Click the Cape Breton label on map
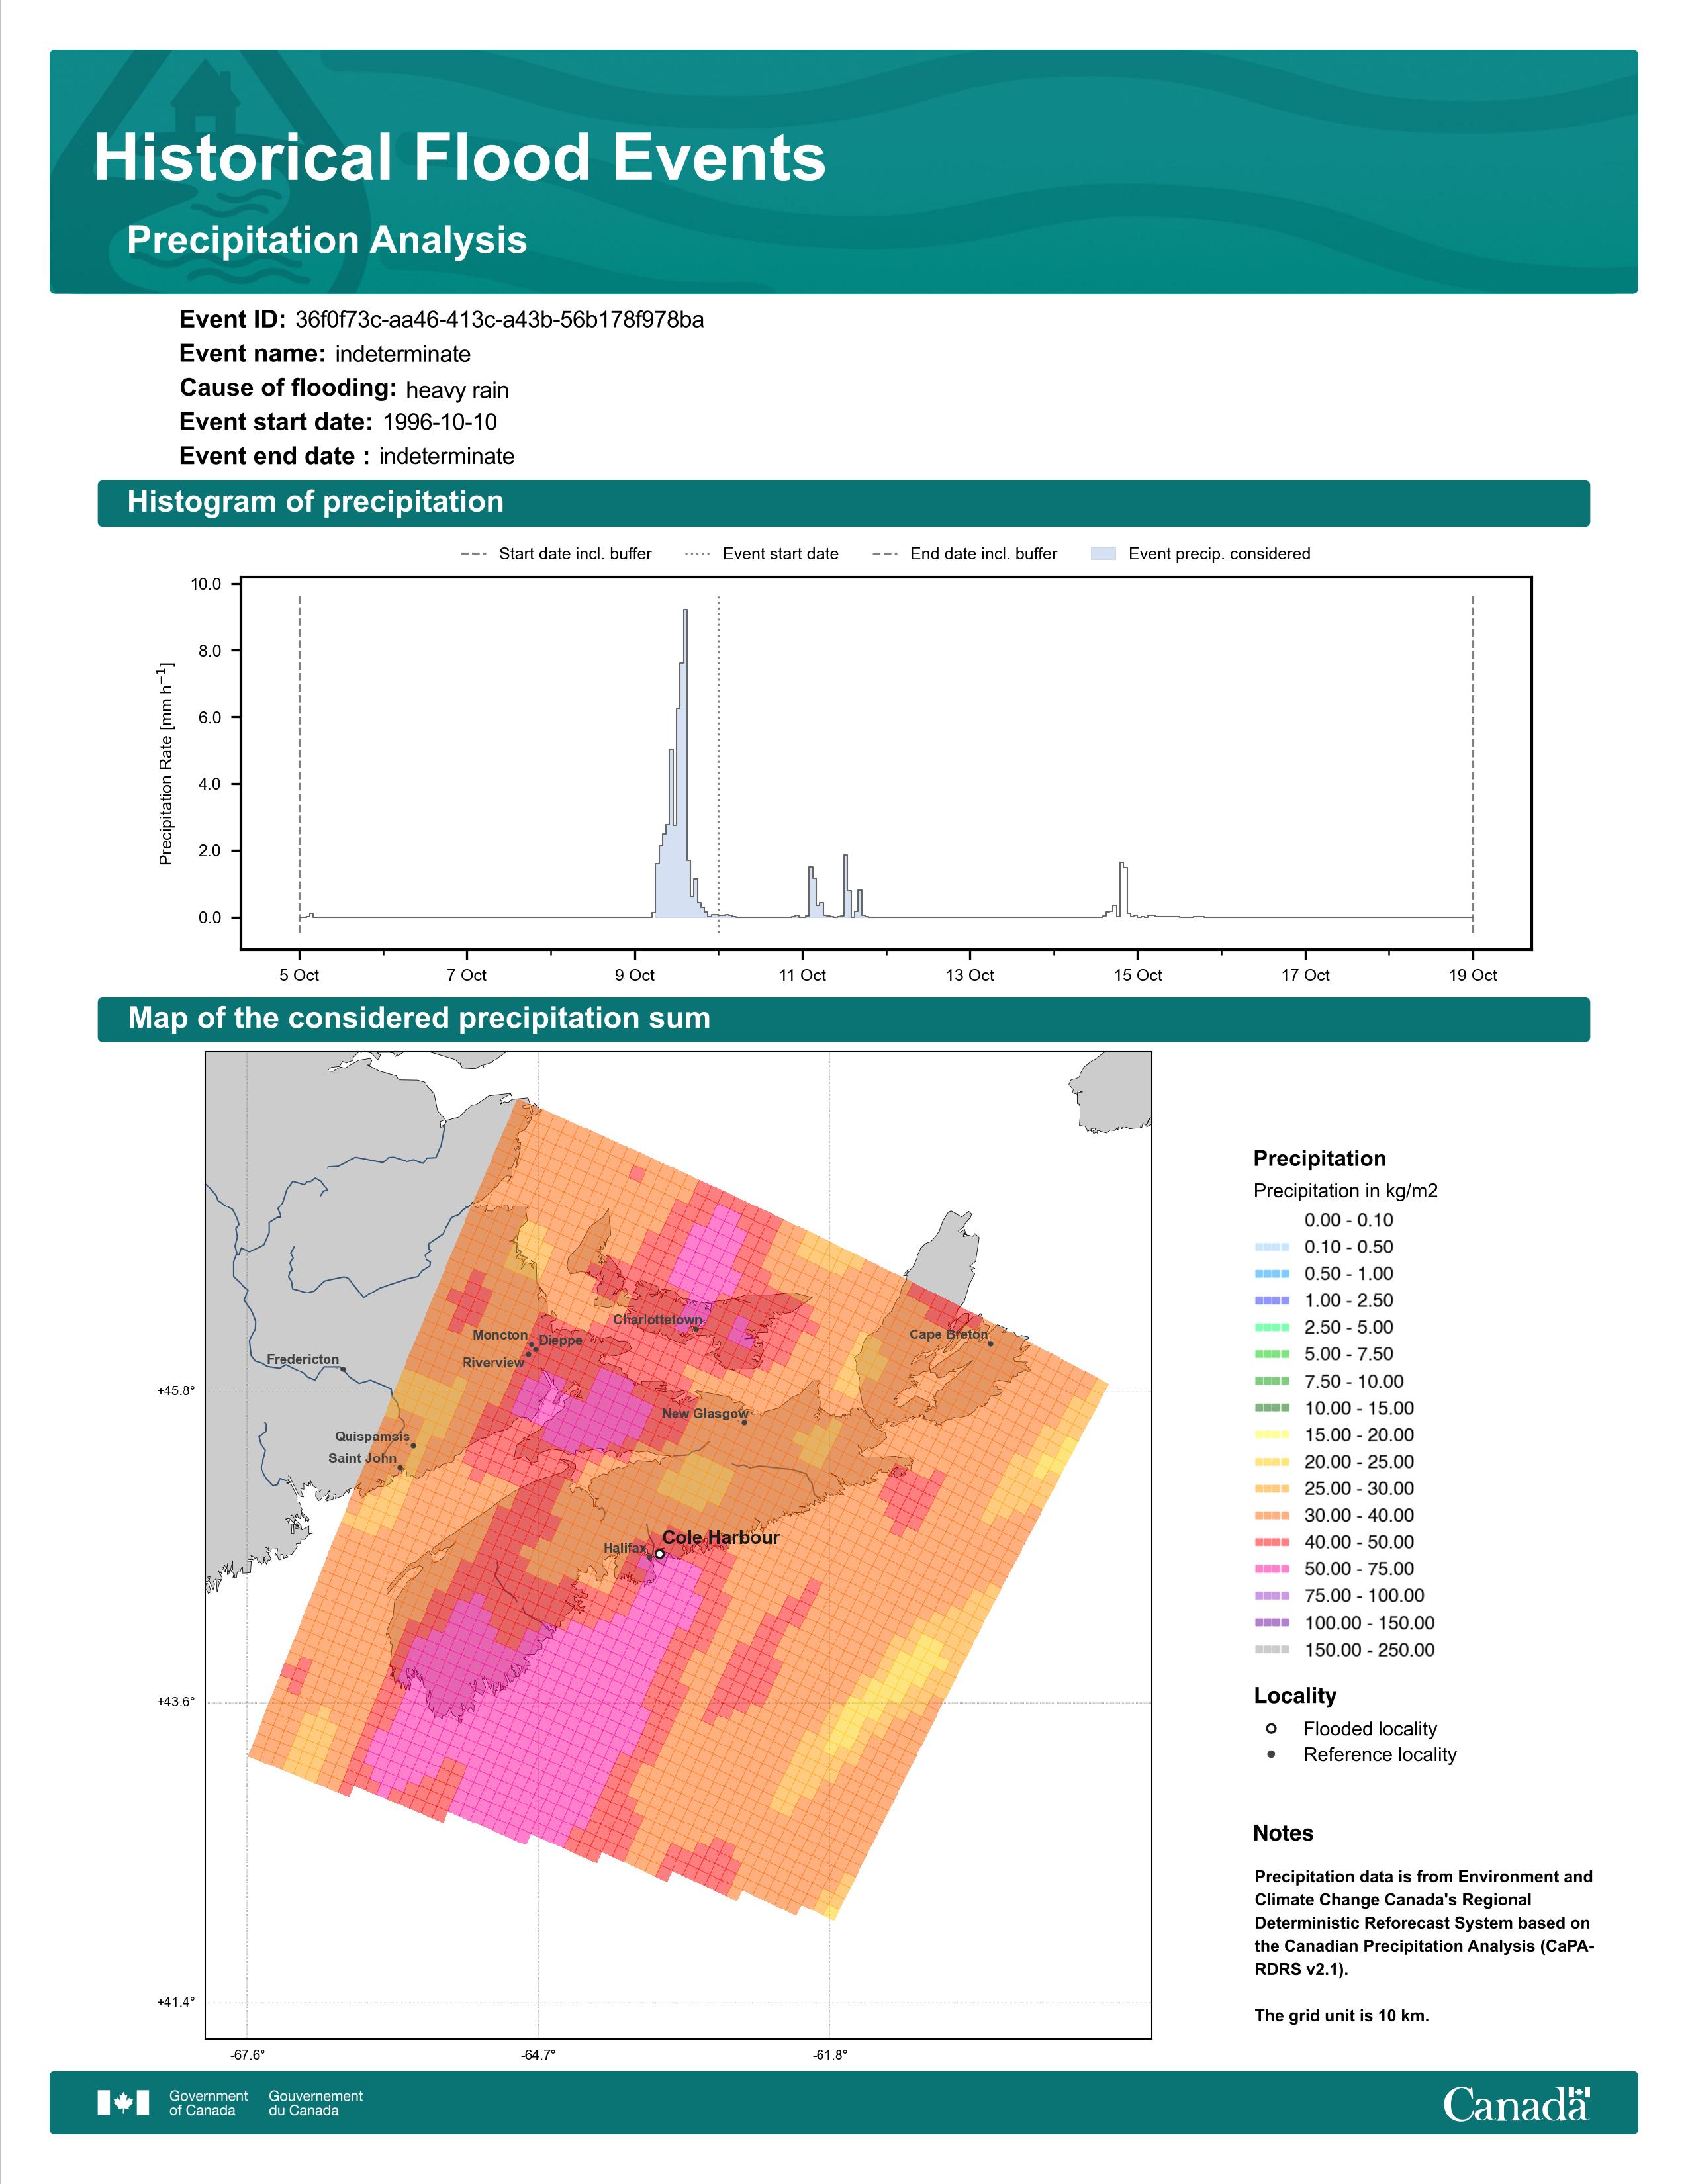 coord(948,1334)
